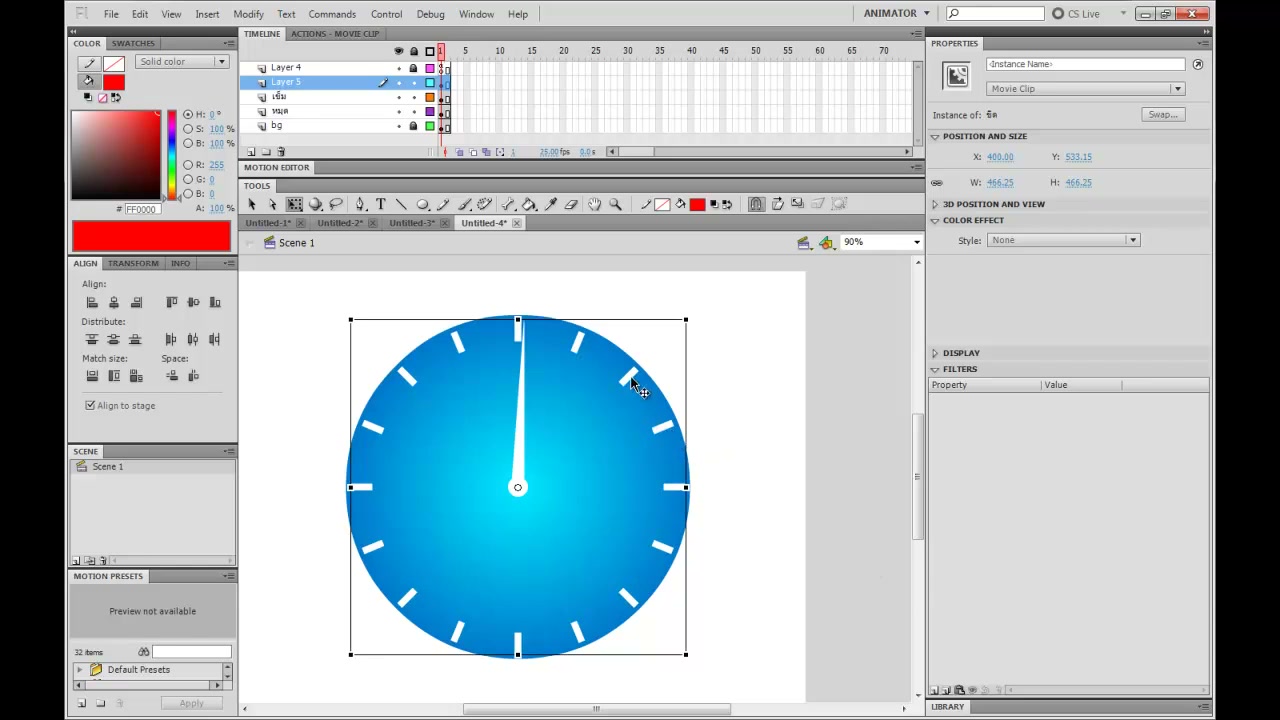Viewport: 1280px width, 720px height.
Task: Click Edit Scene clapper icon
Action: 803,243
